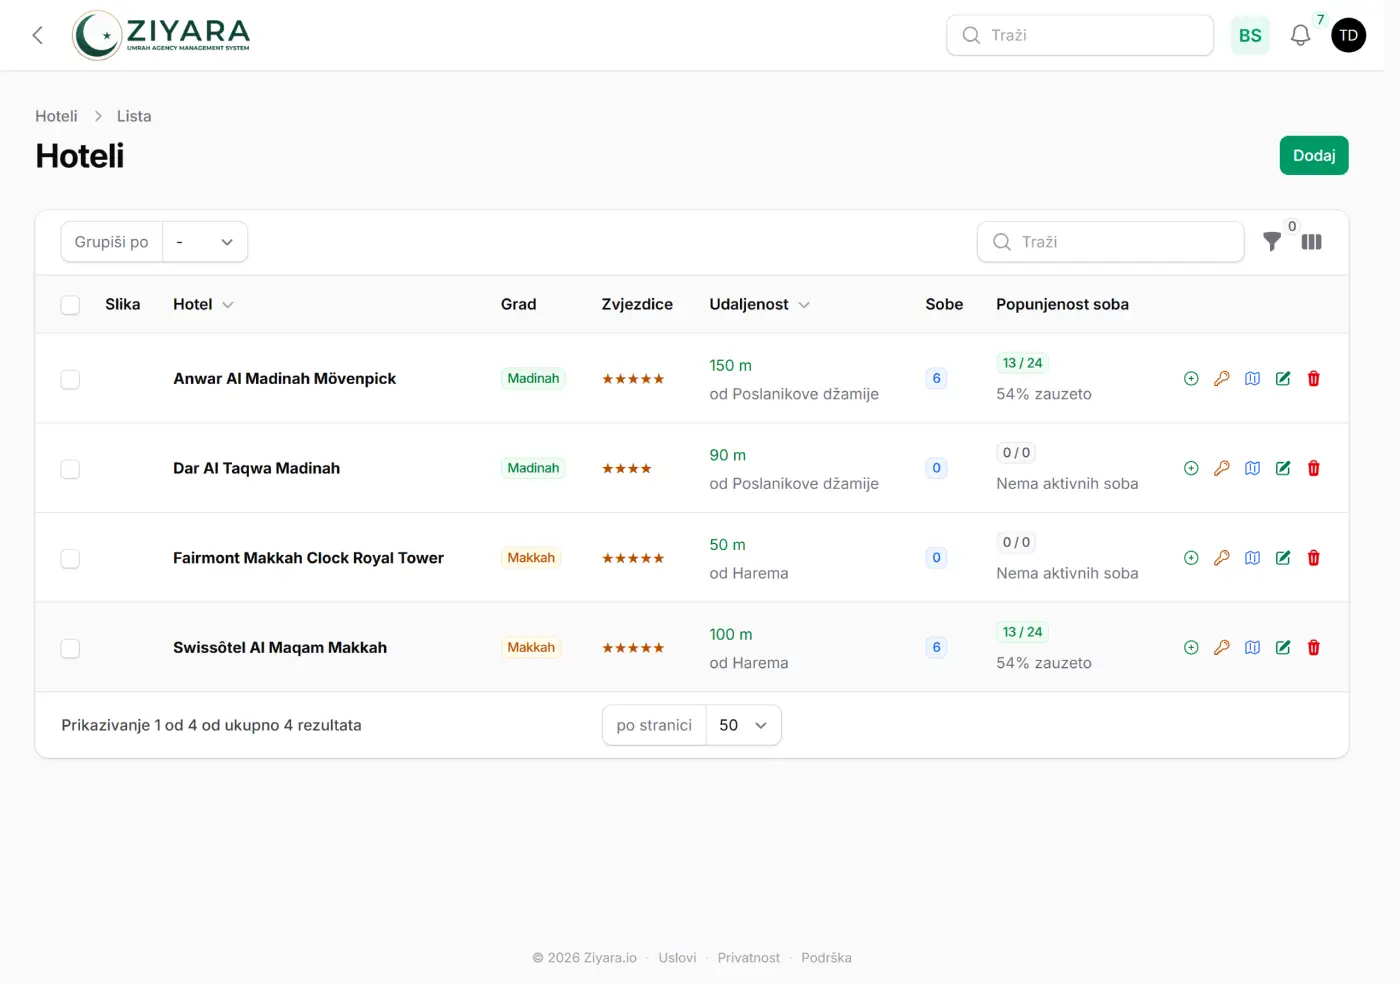Viewport: 1400px width, 984px height.
Task: Click the 50 m distance value
Action: (x=728, y=545)
